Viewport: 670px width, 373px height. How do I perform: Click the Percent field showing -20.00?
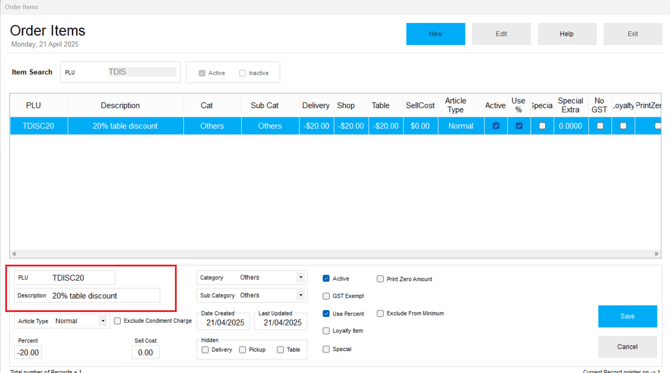pos(28,352)
